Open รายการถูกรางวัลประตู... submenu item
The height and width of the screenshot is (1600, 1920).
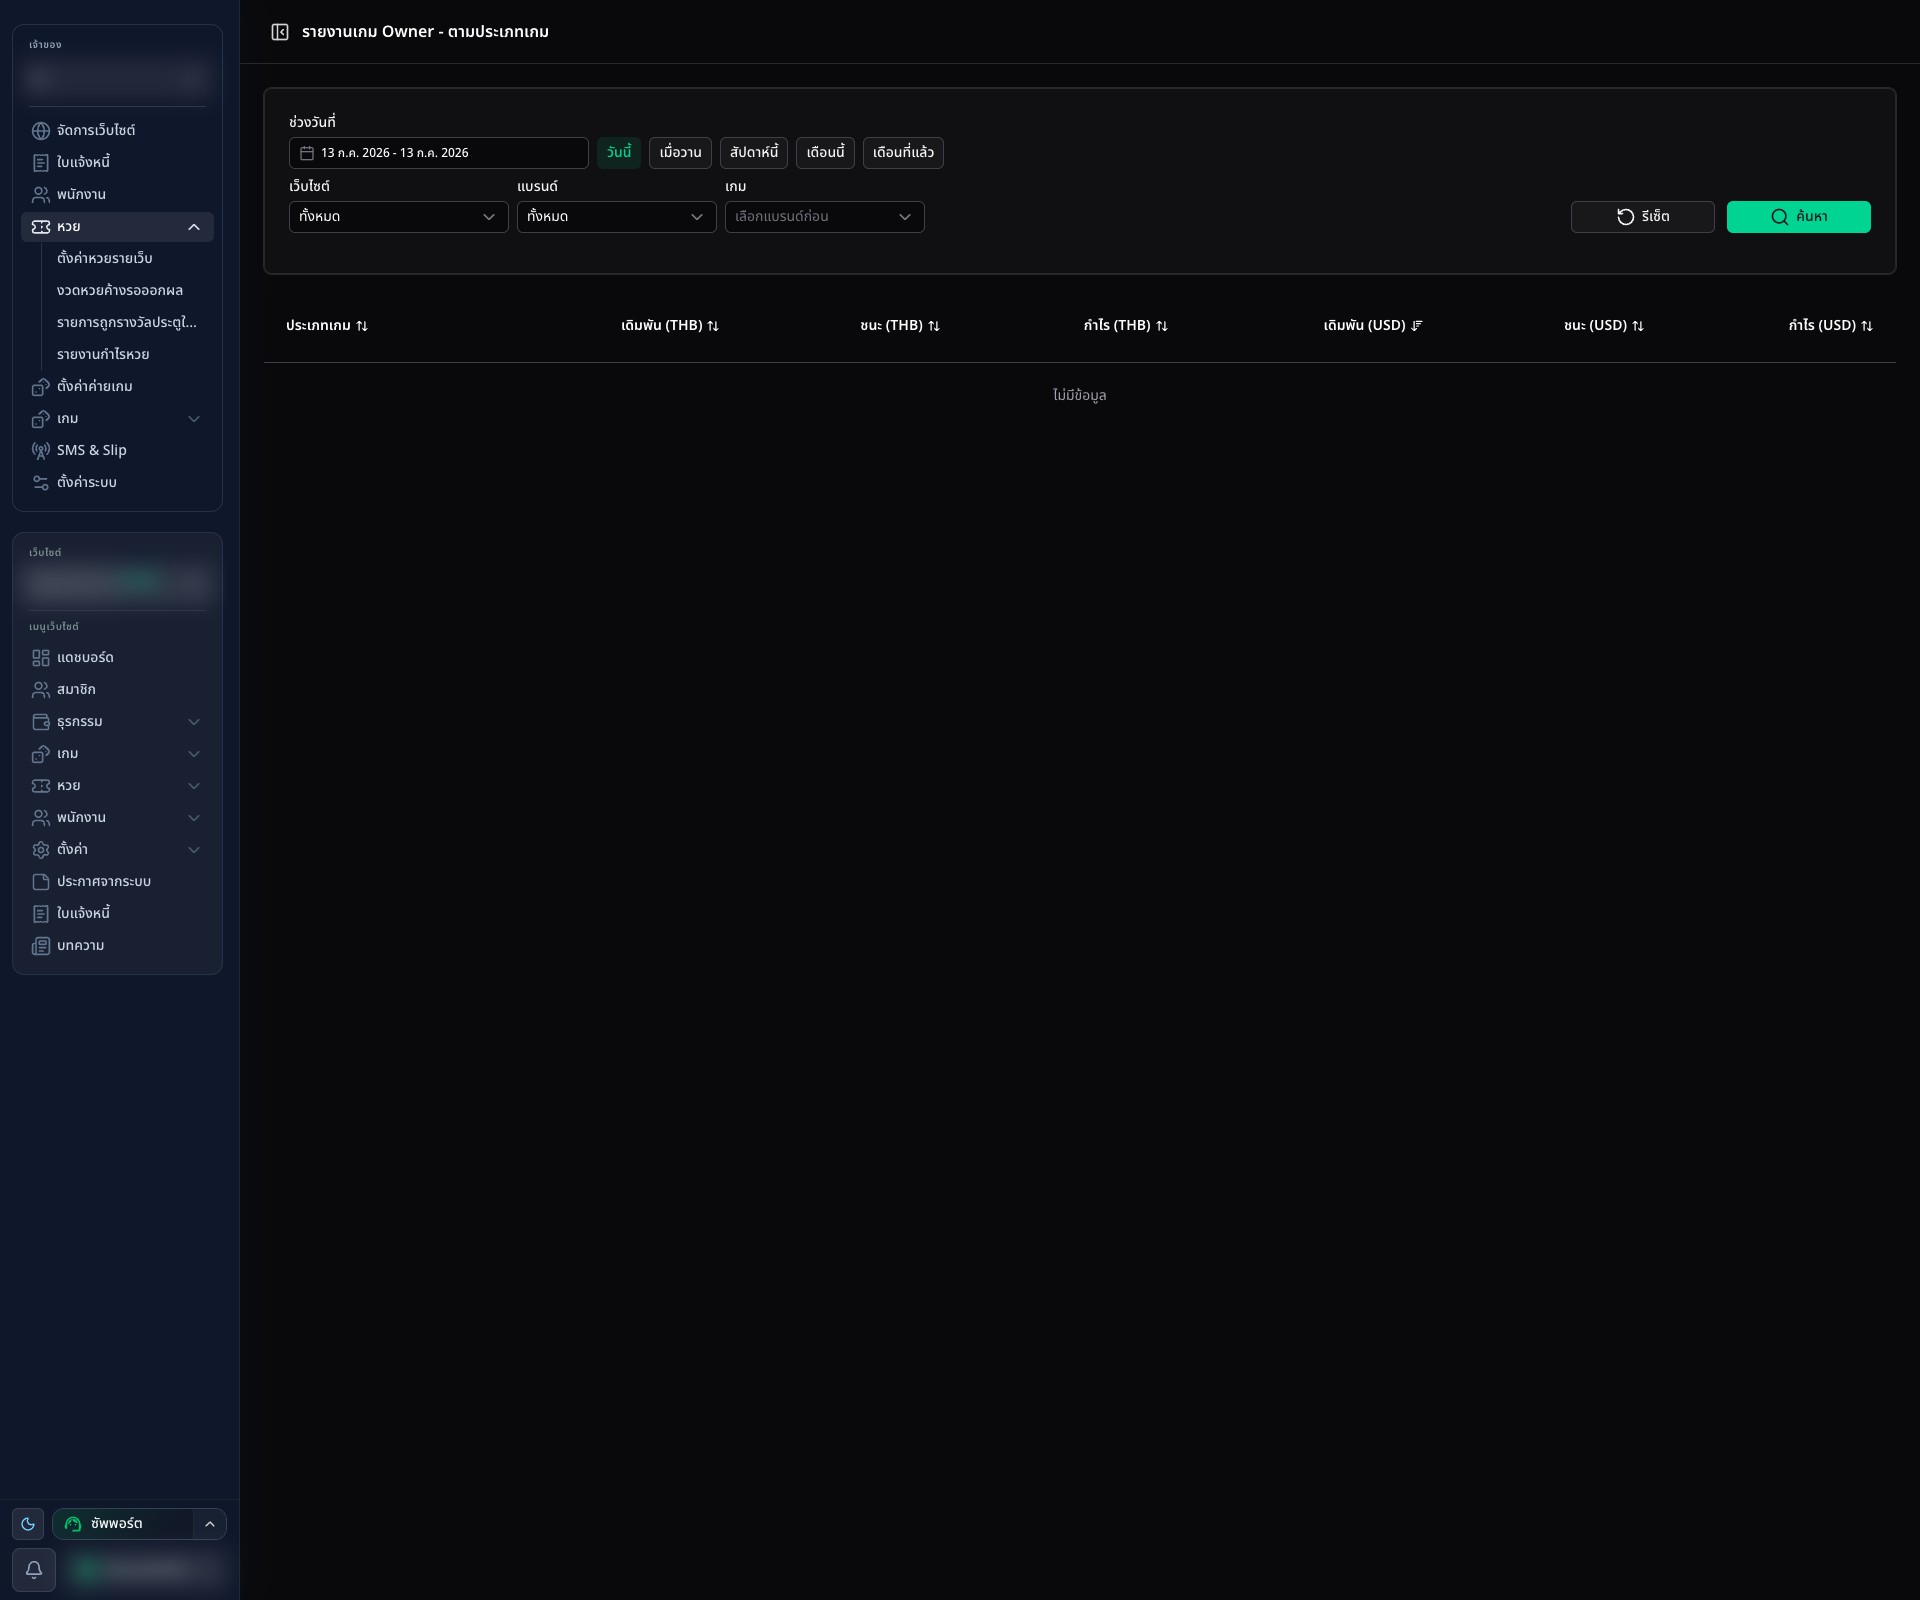[x=128, y=323]
